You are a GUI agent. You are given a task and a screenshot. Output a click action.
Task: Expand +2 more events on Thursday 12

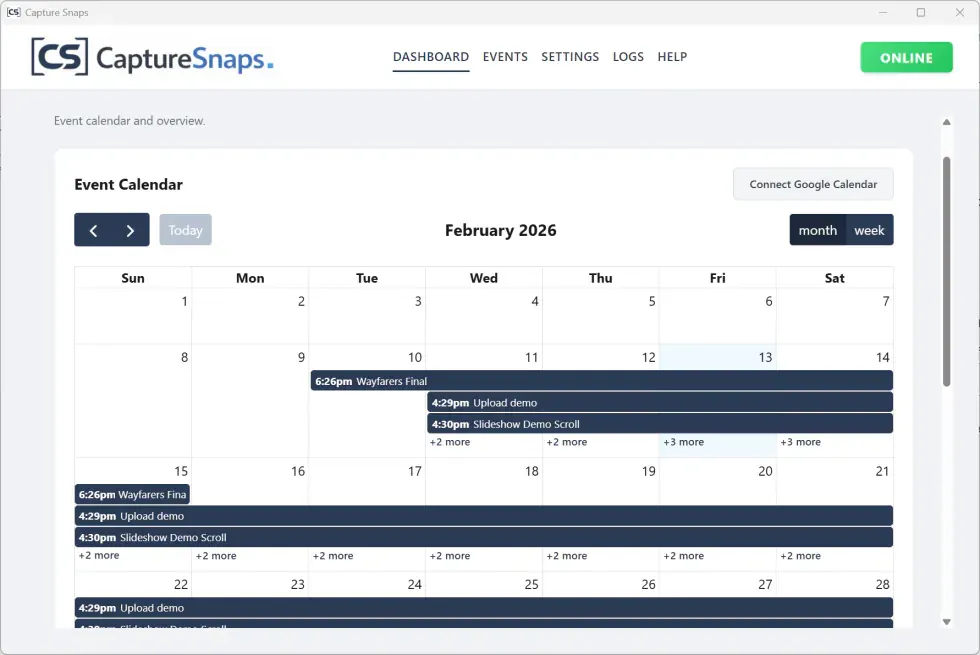(x=567, y=442)
